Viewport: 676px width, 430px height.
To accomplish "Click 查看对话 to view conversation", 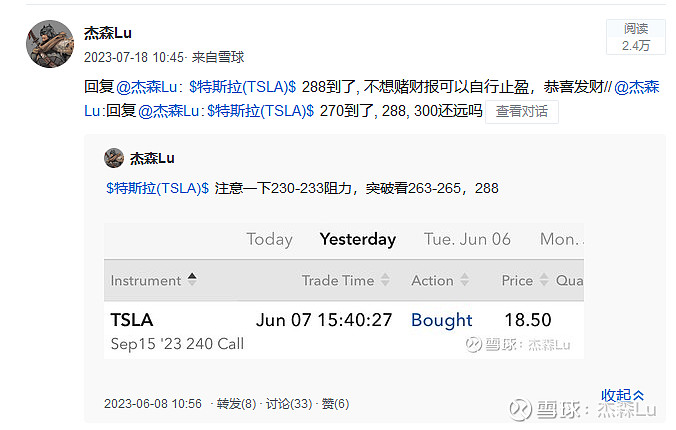I will (522, 112).
